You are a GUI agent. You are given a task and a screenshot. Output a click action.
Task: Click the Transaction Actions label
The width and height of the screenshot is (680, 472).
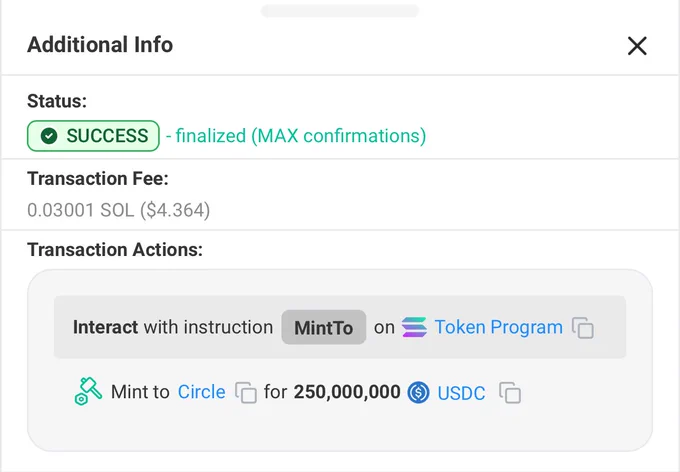point(115,250)
